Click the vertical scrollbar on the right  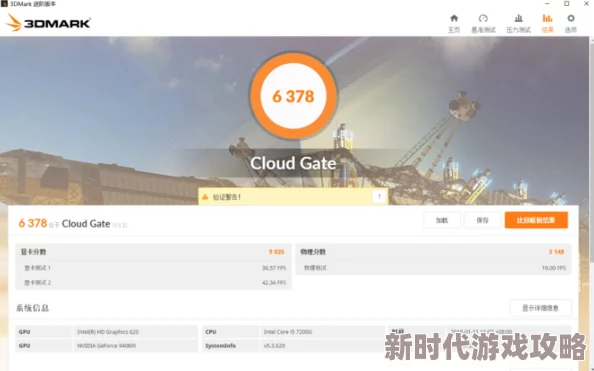tap(592, 152)
